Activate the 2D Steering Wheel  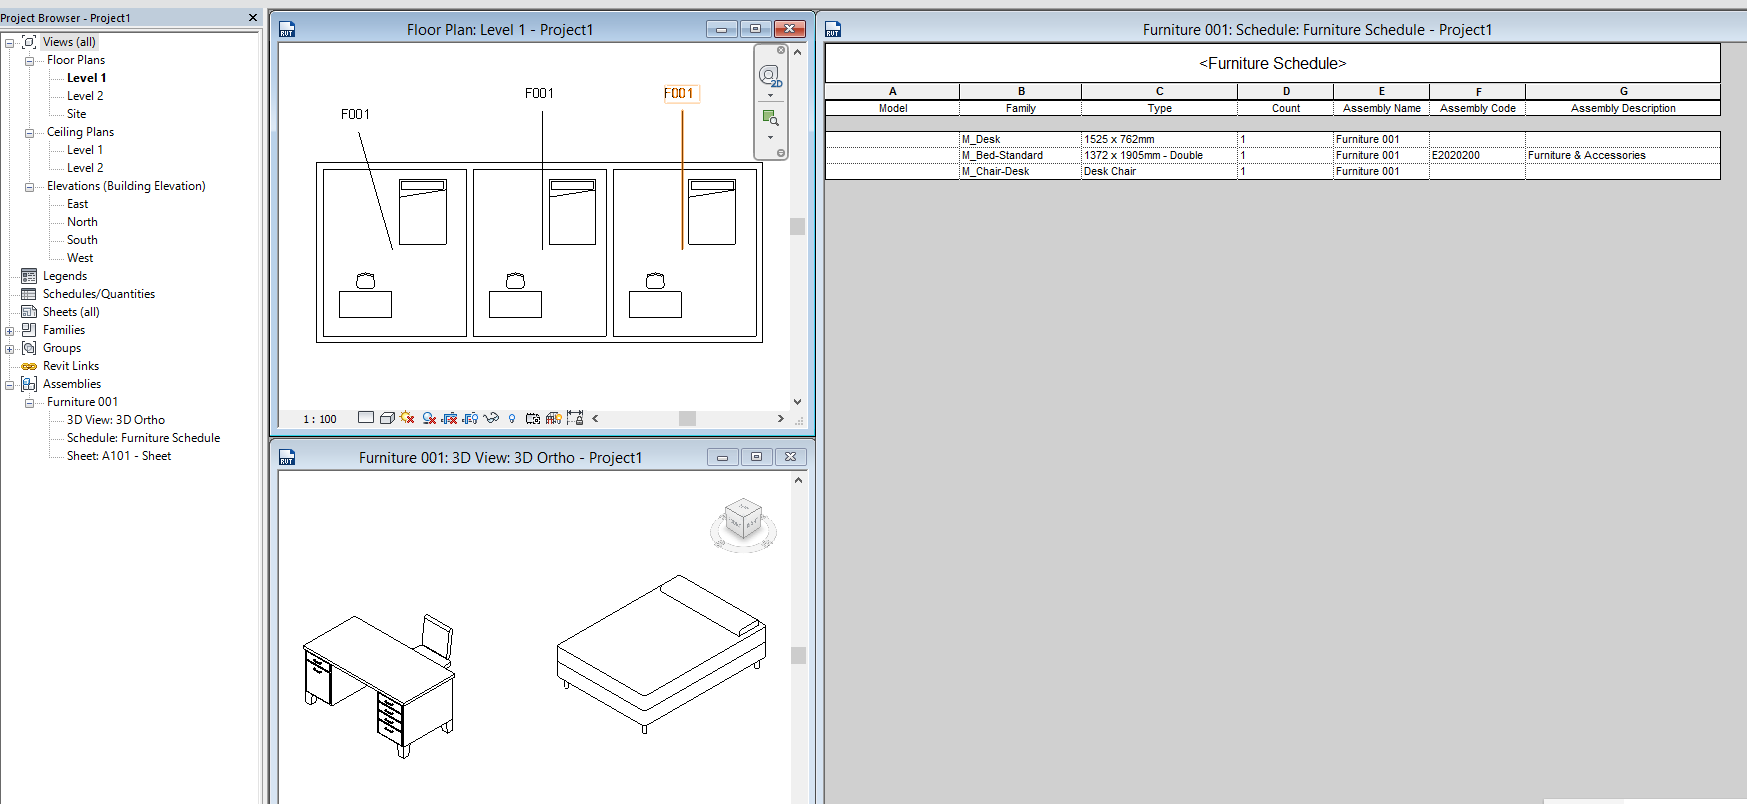769,75
